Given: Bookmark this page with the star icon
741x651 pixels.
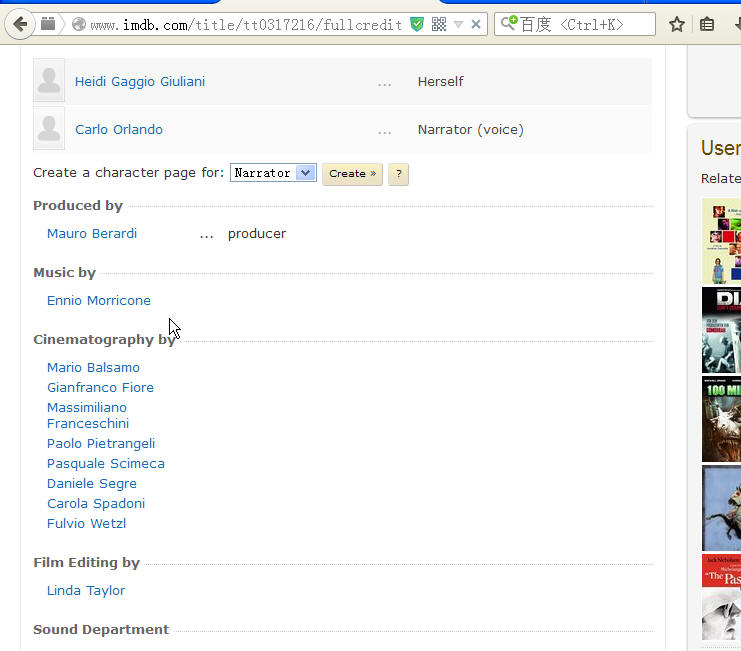Looking at the screenshot, I should coord(677,24).
